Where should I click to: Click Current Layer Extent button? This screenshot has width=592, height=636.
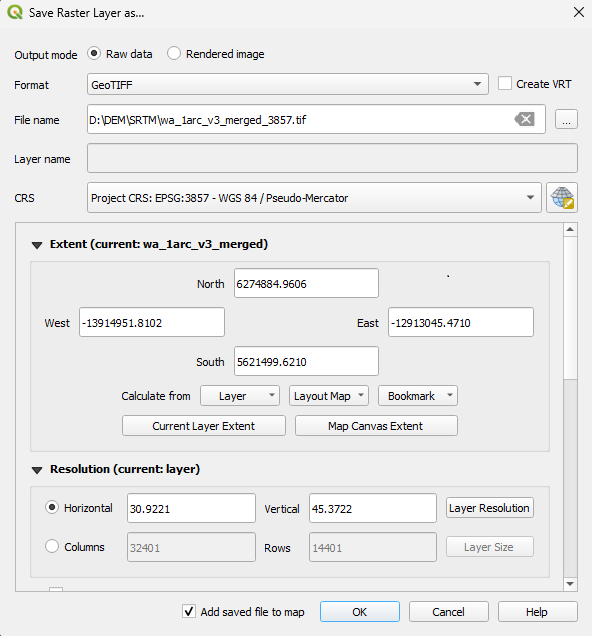pos(204,425)
